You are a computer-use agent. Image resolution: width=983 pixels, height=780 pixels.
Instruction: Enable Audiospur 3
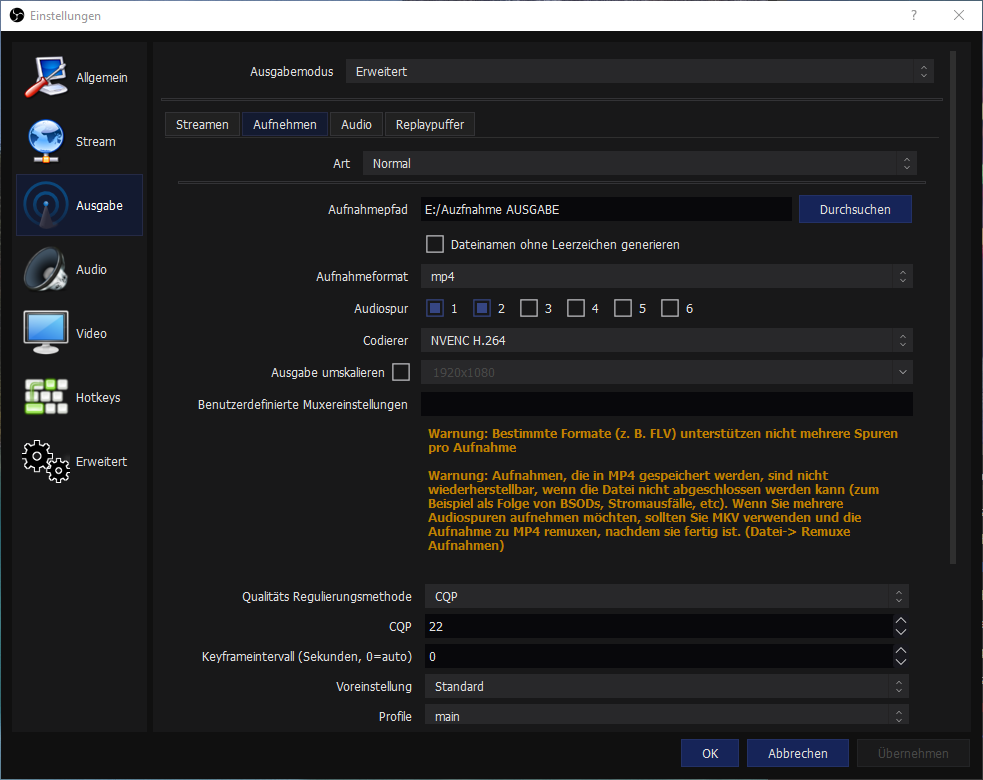point(528,308)
